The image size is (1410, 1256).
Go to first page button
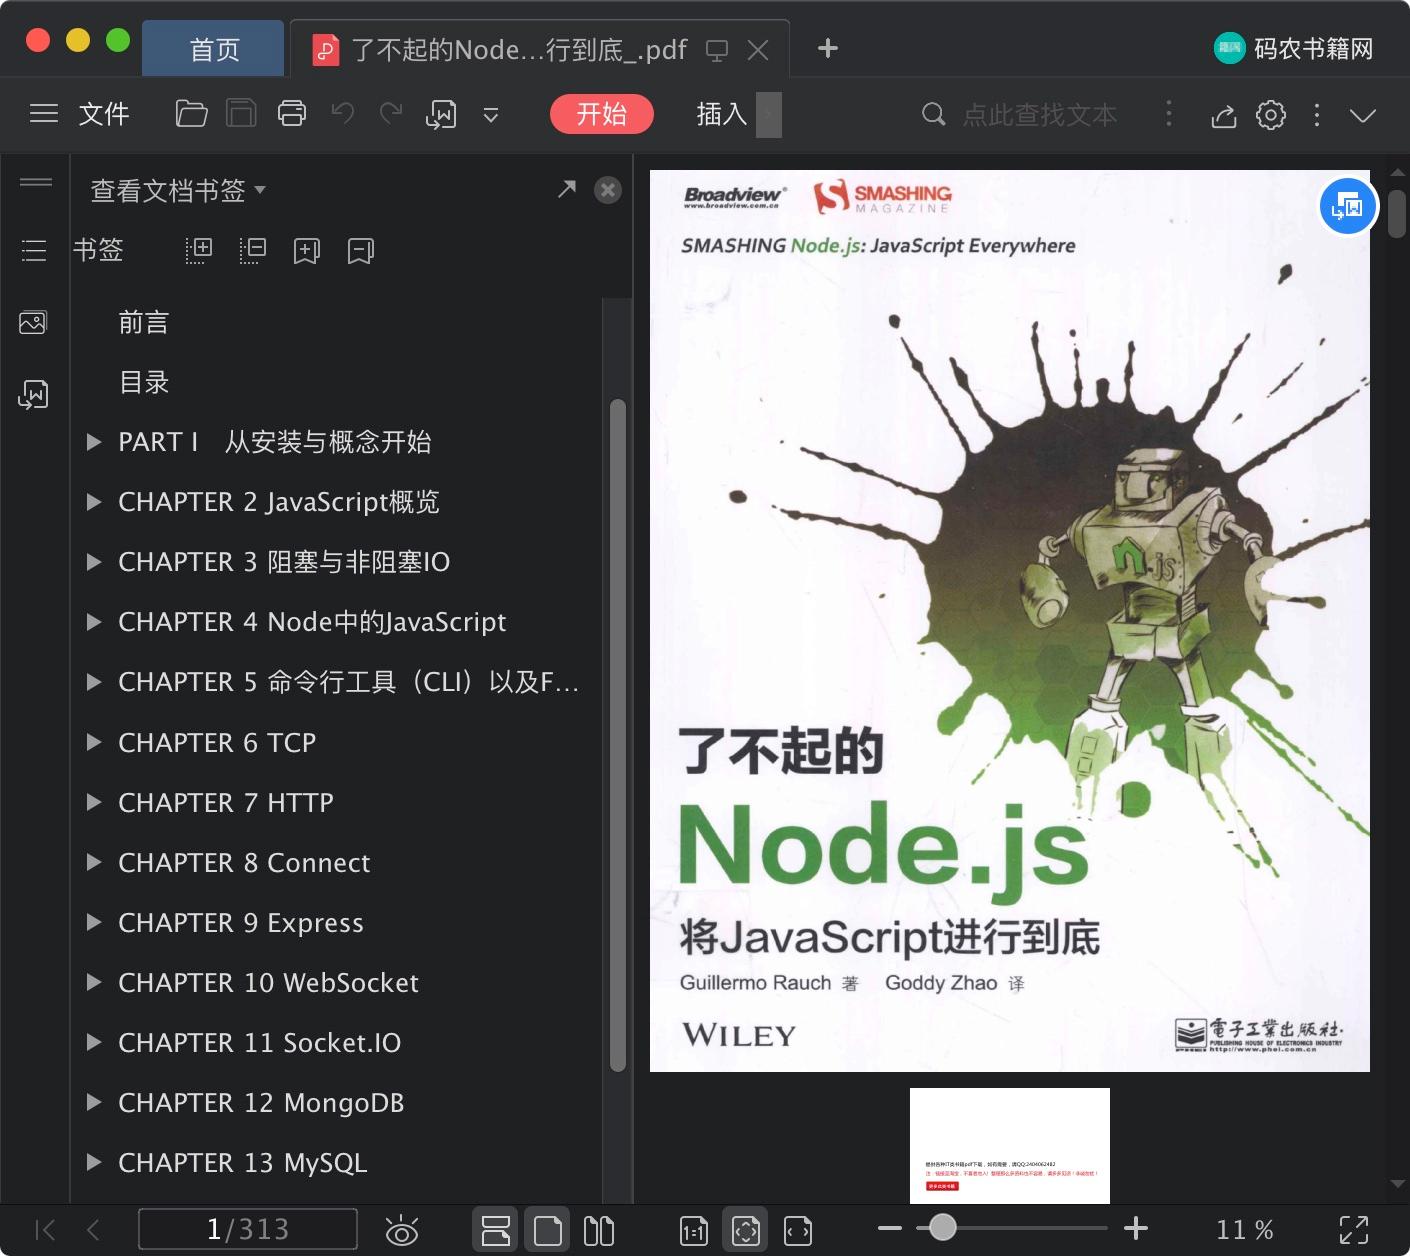45,1230
